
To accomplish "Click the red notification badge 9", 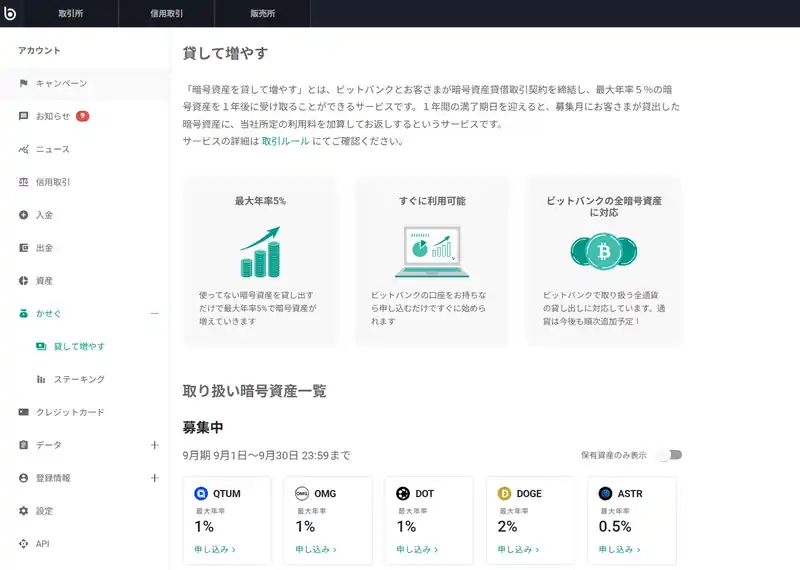I will (x=83, y=116).
